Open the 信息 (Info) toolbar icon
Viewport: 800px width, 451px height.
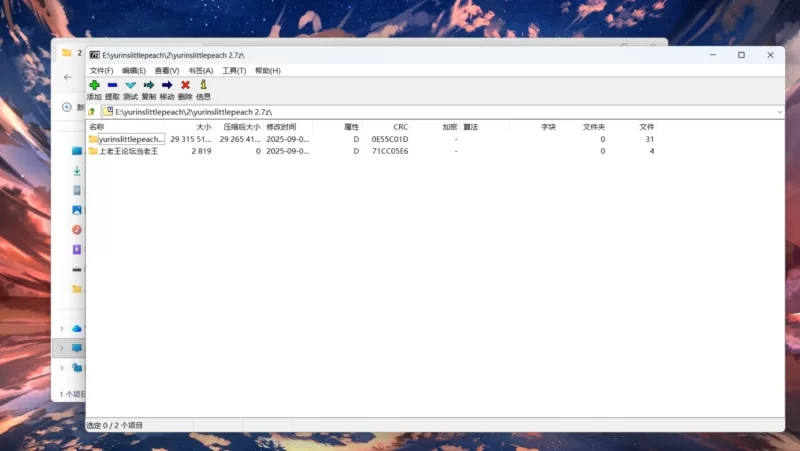(203, 86)
